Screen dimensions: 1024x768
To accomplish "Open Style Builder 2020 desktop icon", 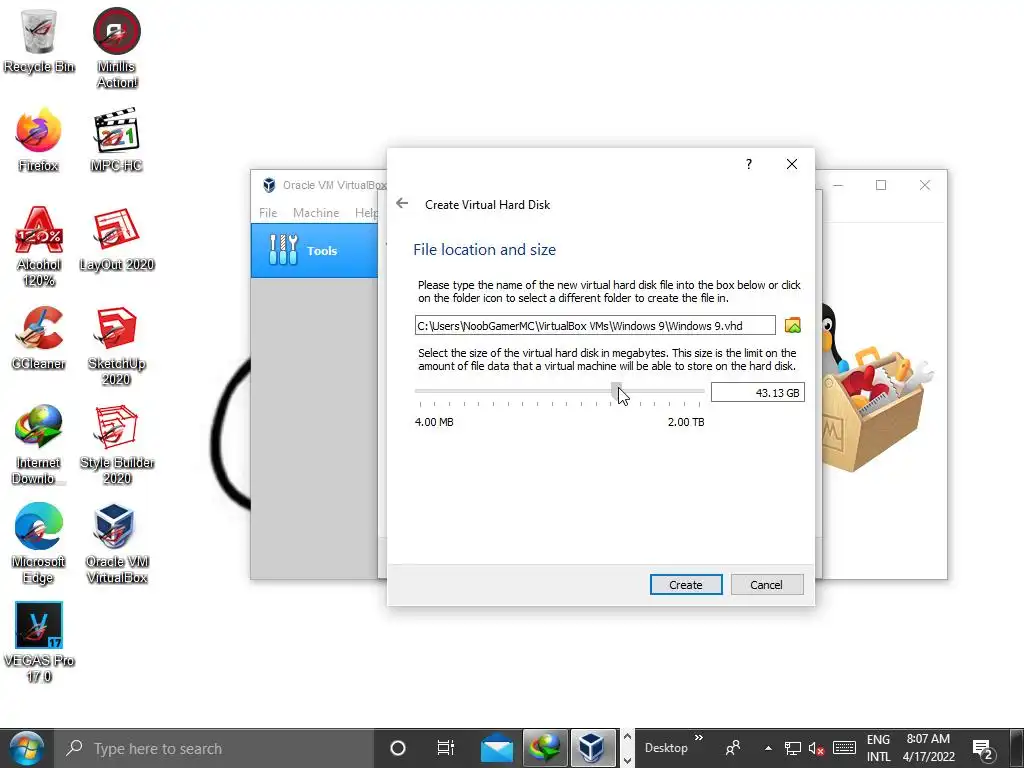I will pos(116,444).
